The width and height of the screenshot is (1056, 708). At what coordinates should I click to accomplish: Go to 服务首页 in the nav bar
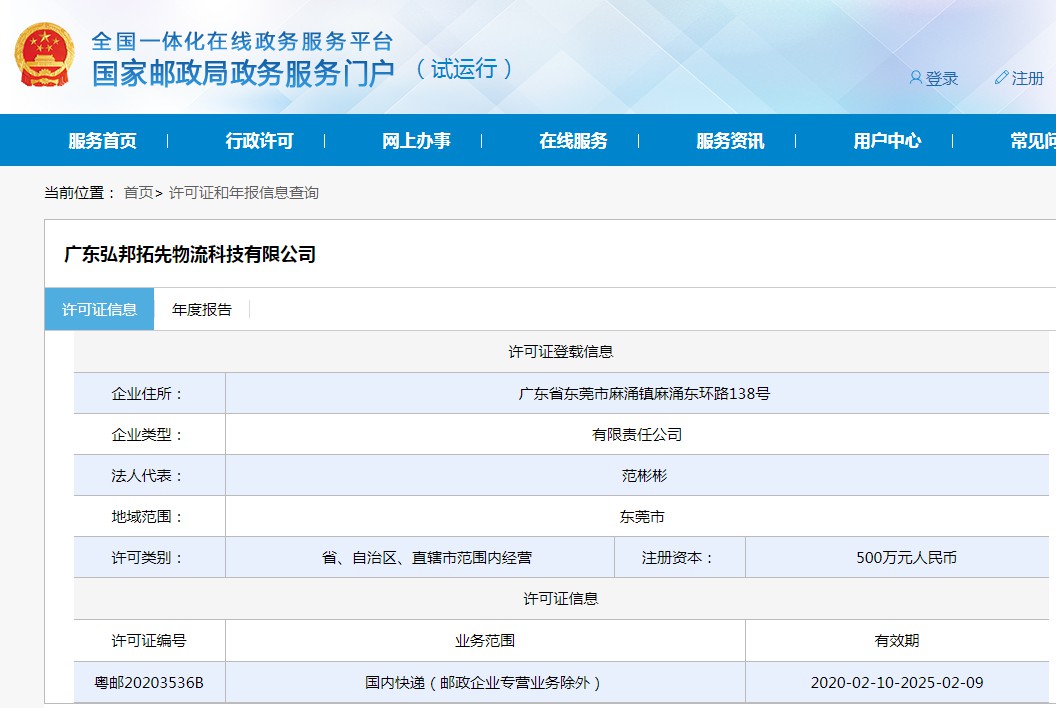click(x=102, y=141)
